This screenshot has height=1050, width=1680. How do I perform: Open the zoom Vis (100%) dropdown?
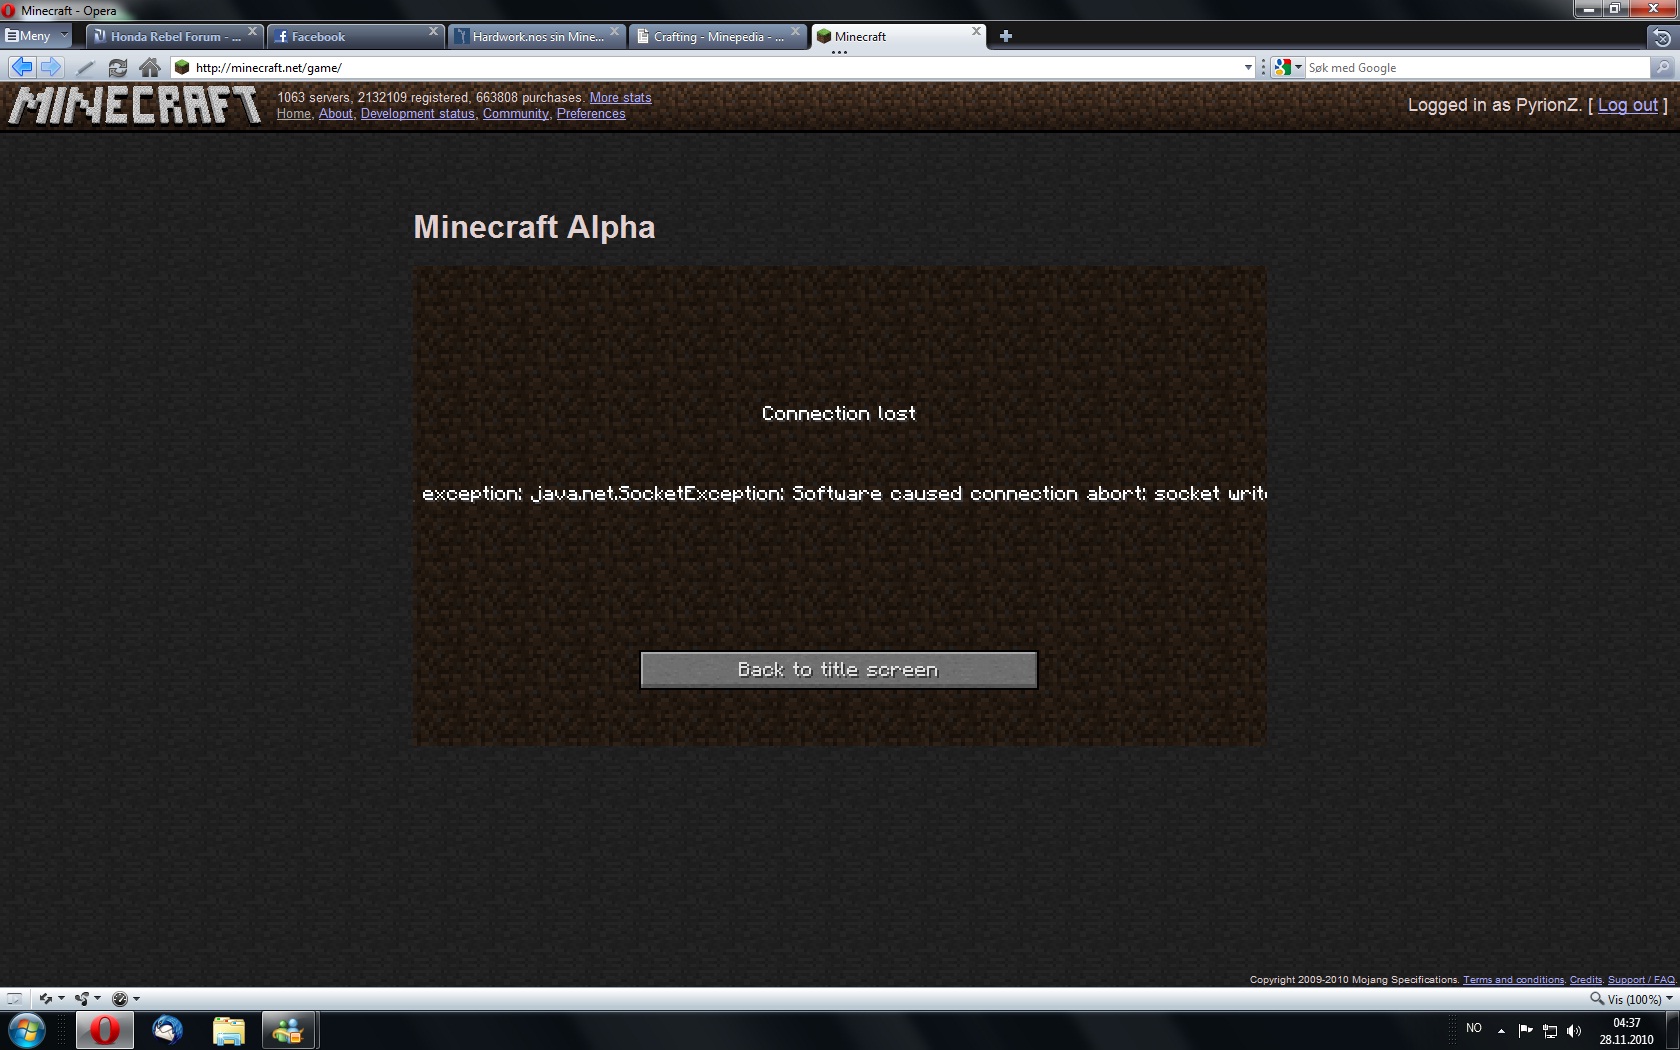[x=1632, y=999]
